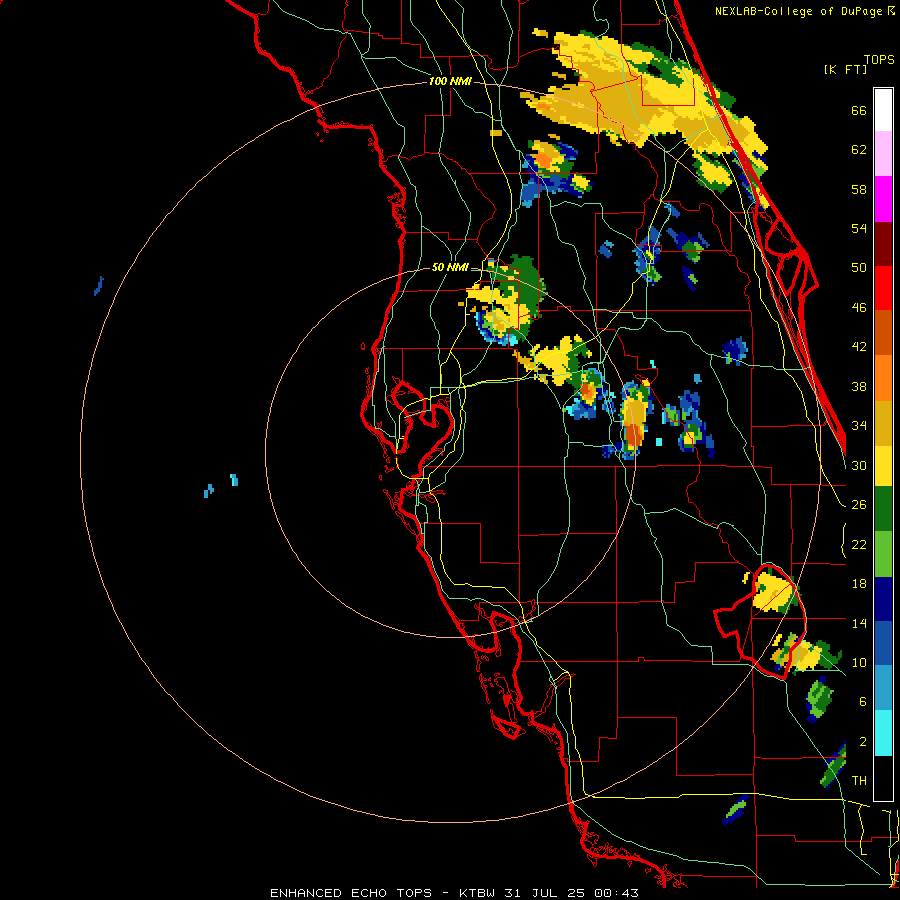Click the dark red 54 kft legend swatch
Viewport: 900px width, 900px height.
pos(883,244)
